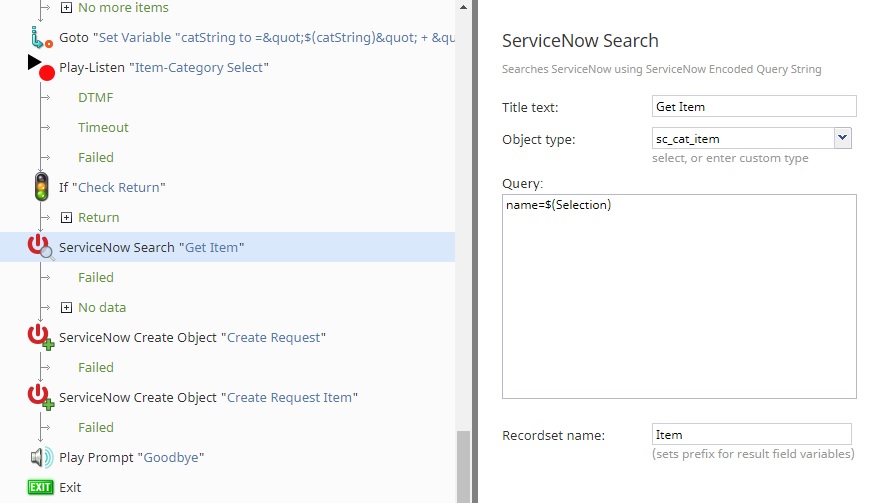Select the Goto Set Variable step
The width and height of the screenshot is (895, 503).
[x=257, y=38]
